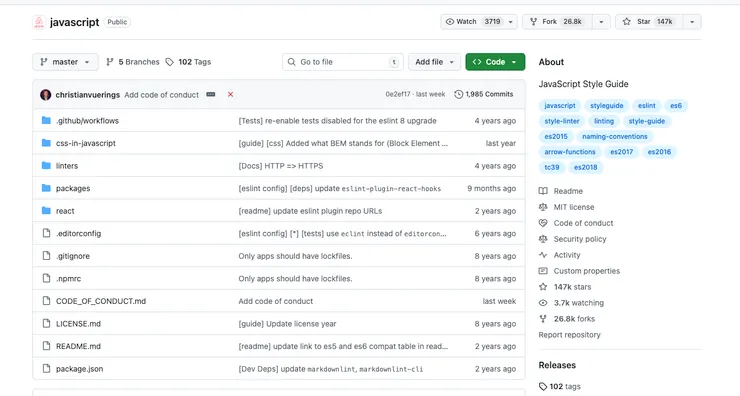Click the LICENSE.md file icon
The height and width of the screenshot is (396, 740).
pos(46,323)
